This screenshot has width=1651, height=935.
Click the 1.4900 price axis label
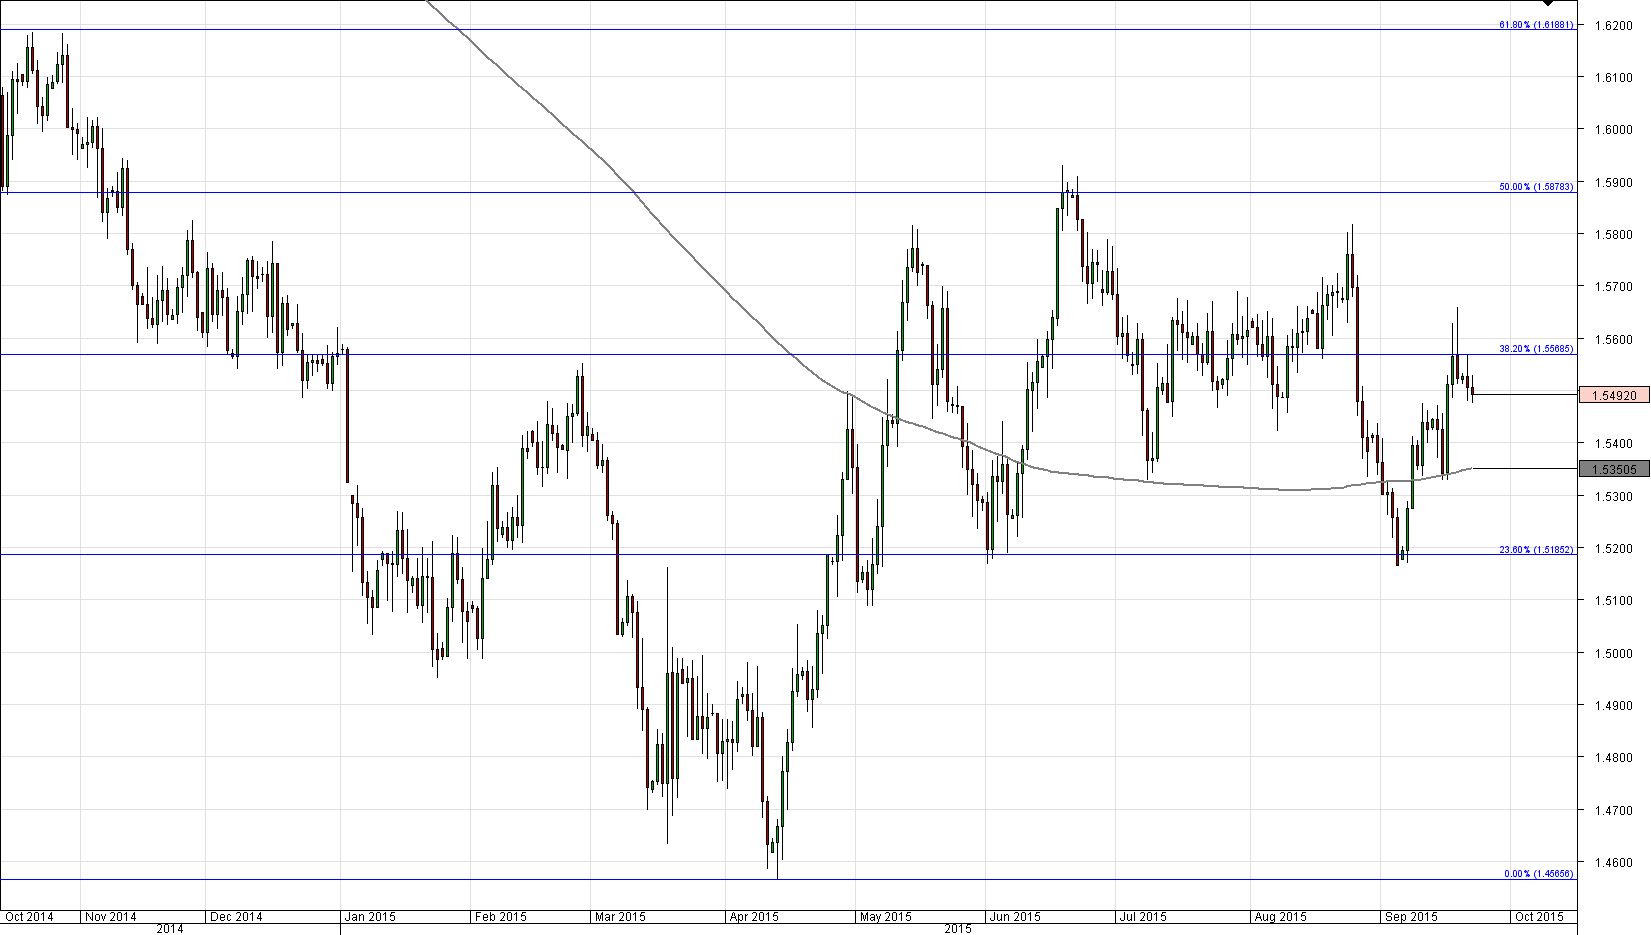[x=1613, y=705]
